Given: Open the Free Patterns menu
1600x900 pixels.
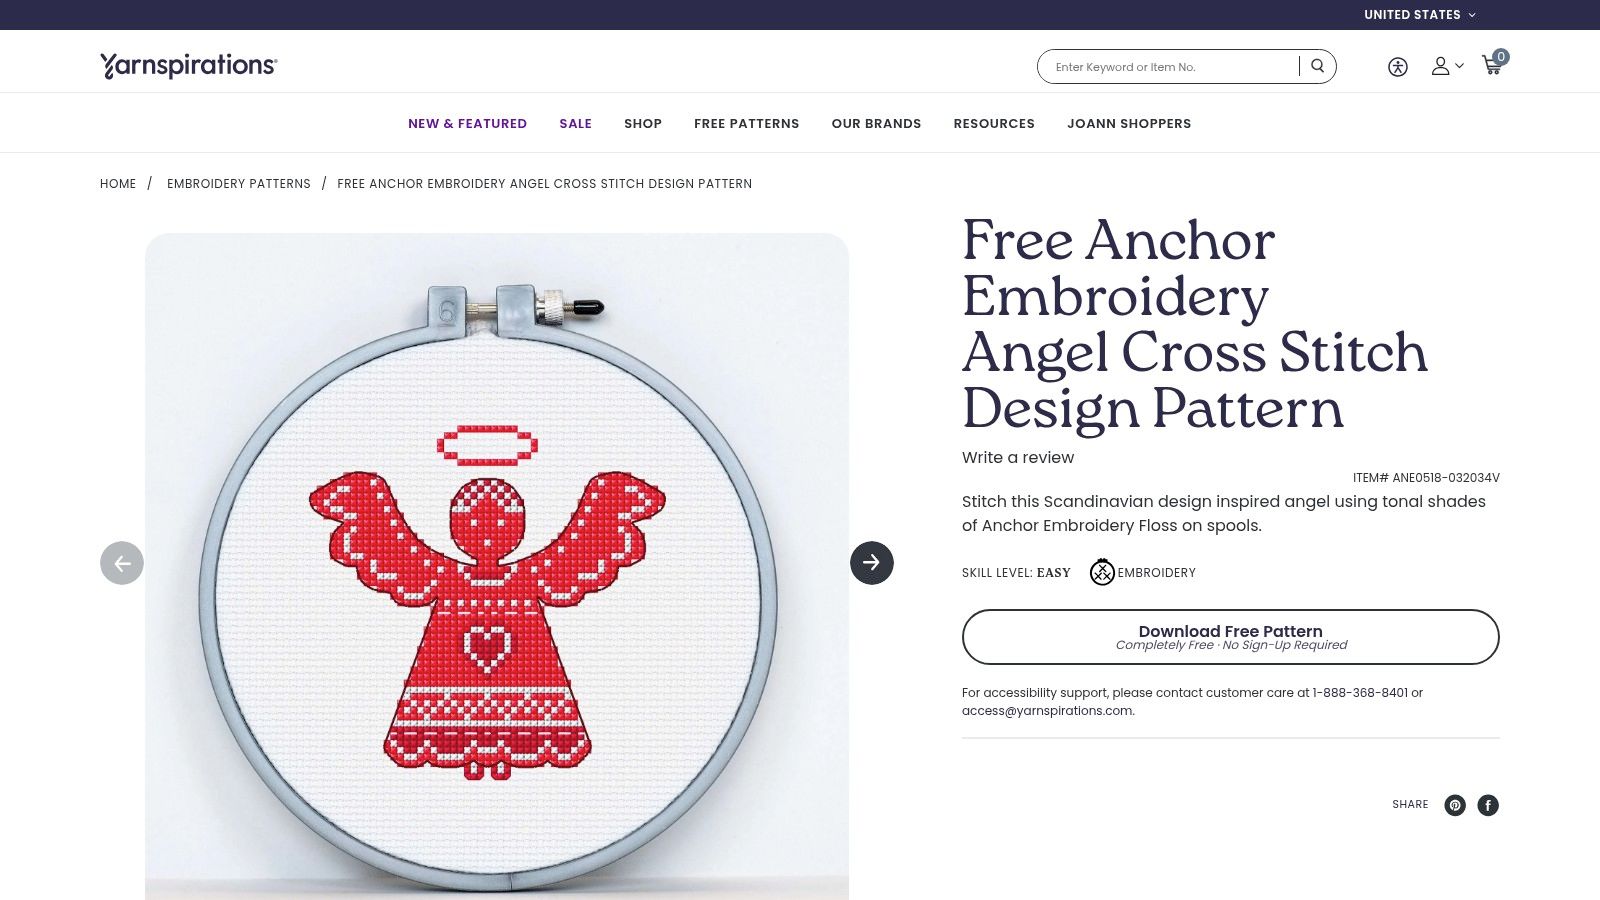Looking at the screenshot, I should tap(747, 124).
